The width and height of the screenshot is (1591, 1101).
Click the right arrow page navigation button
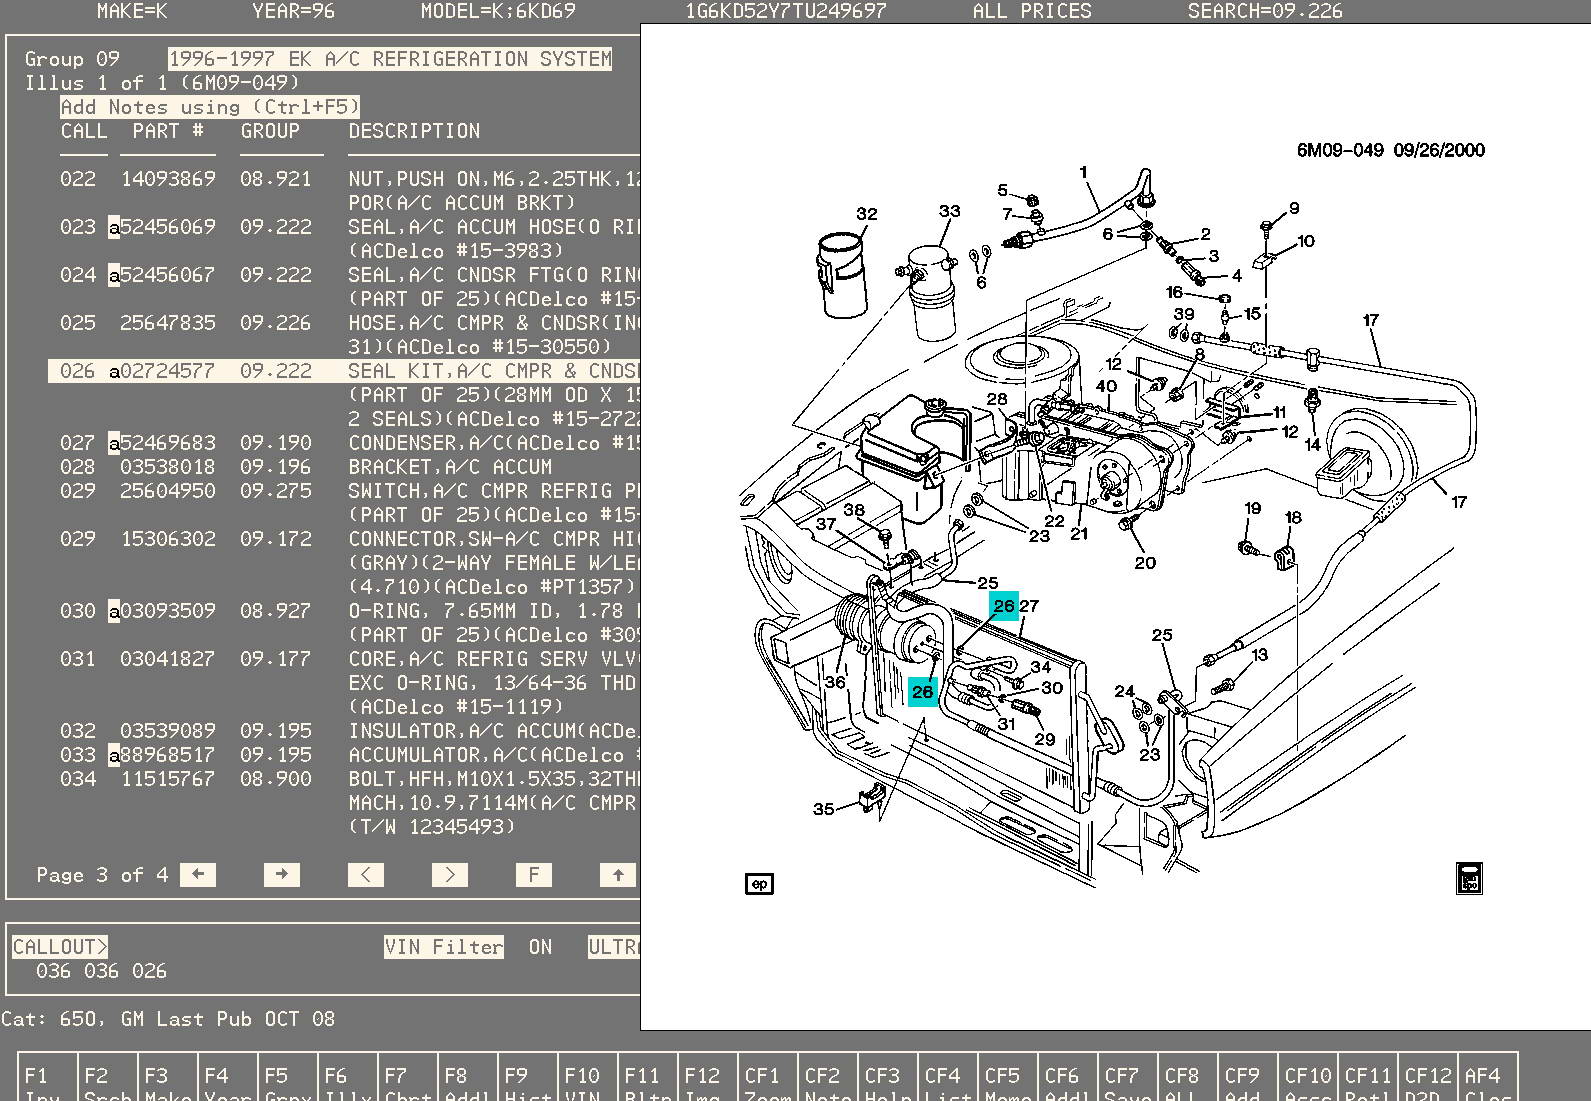281,875
